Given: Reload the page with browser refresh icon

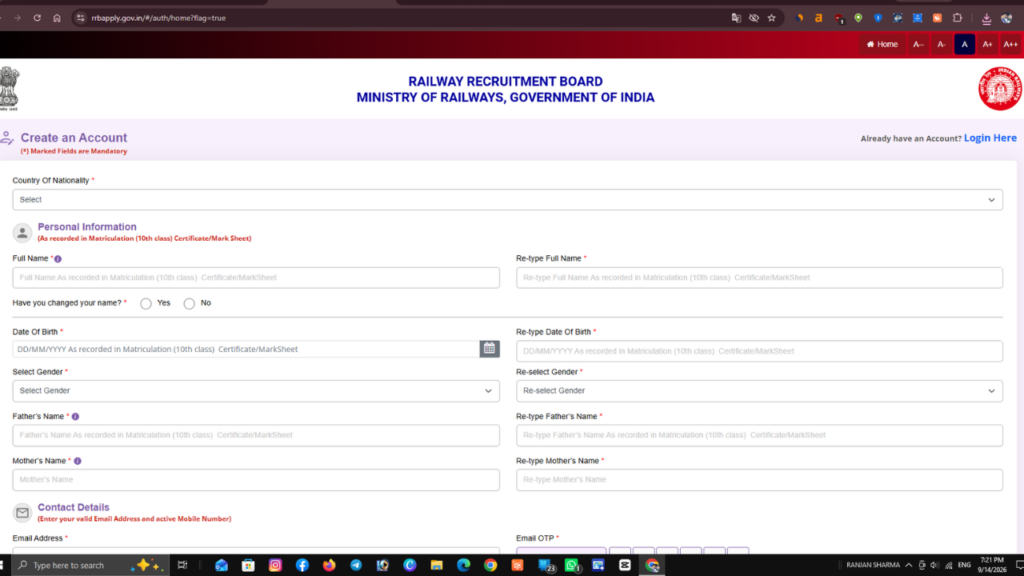Looking at the screenshot, I should coord(37,18).
